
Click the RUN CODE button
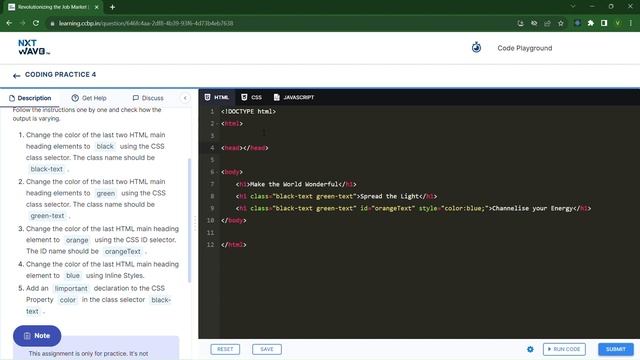(564, 349)
